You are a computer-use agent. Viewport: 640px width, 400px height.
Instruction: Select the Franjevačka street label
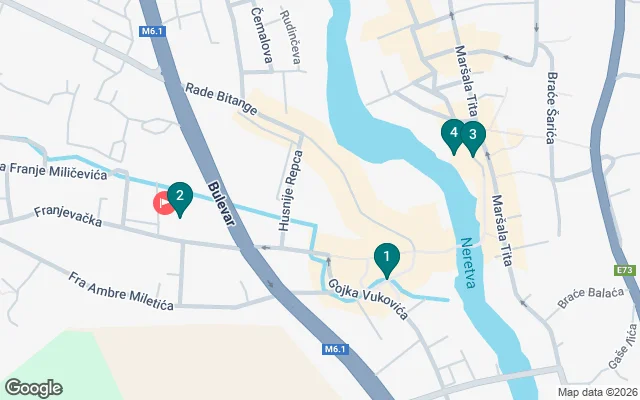[68, 216]
